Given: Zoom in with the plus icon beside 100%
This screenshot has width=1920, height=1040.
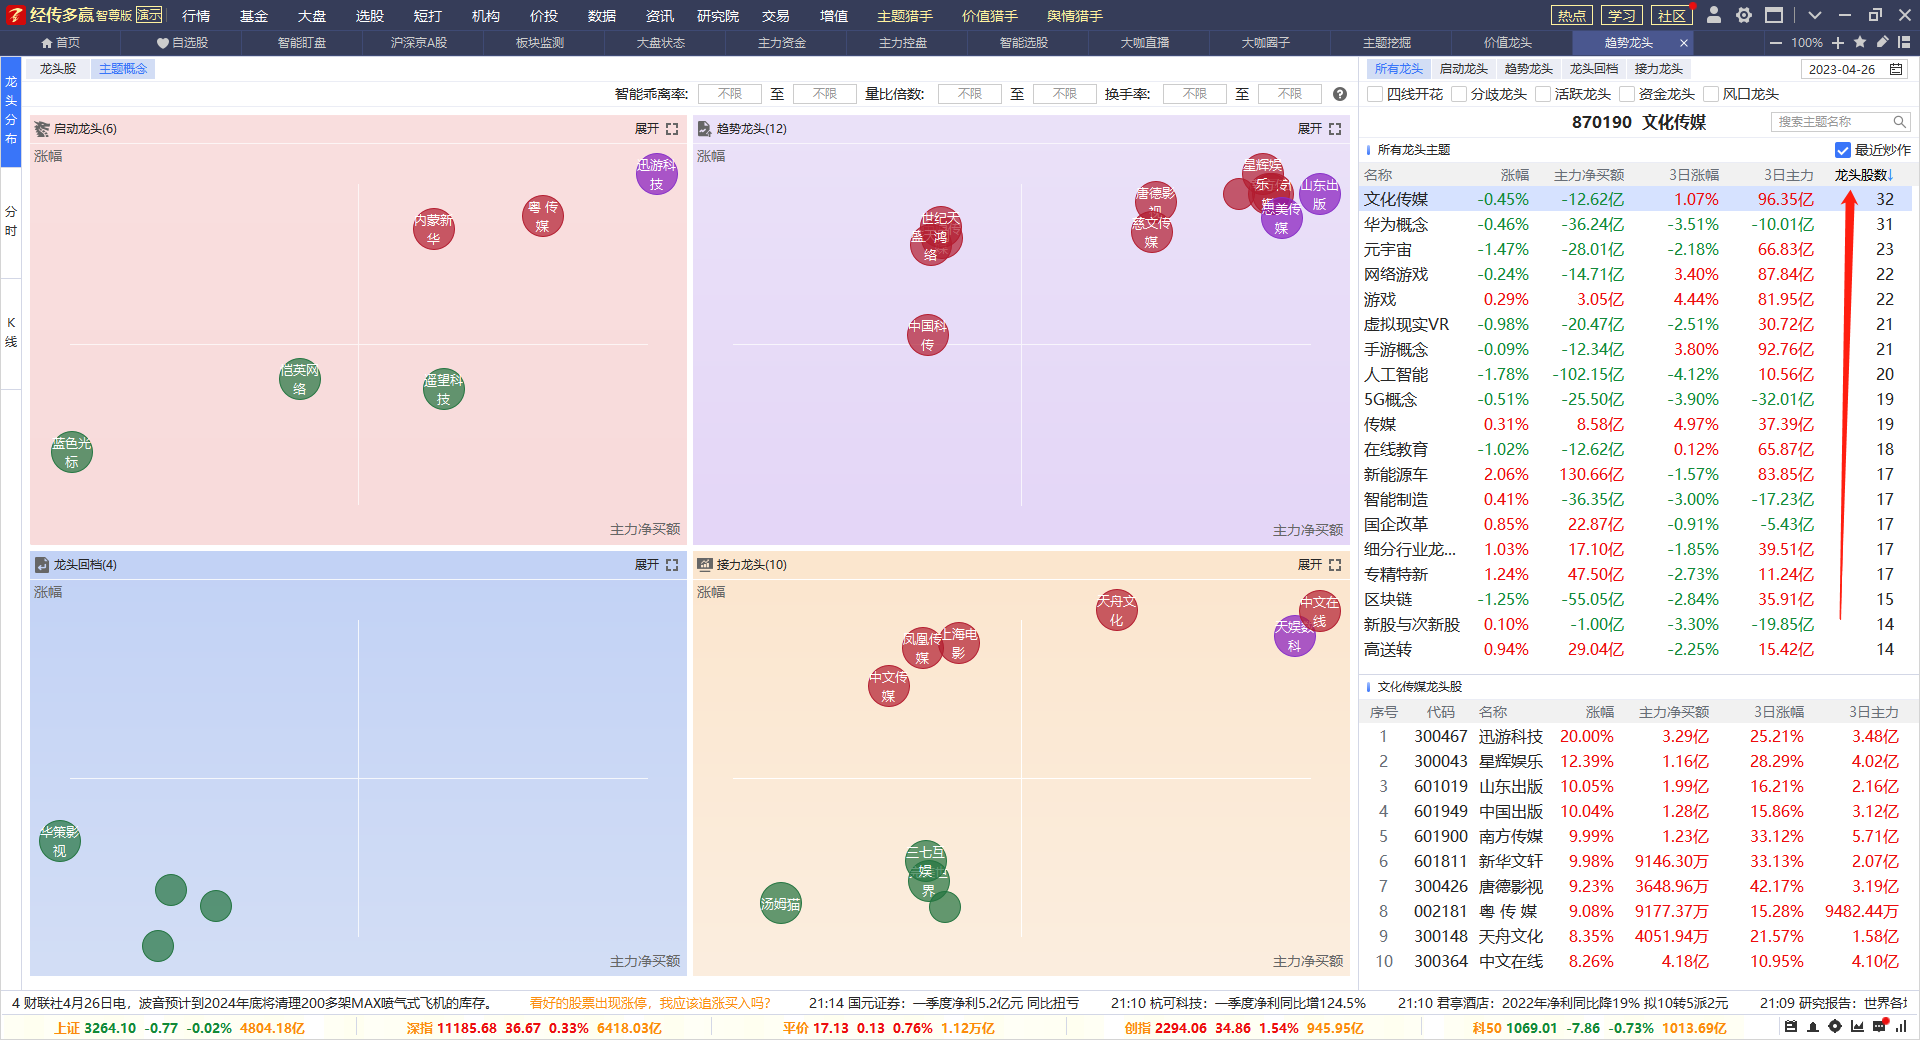Looking at the screenshot, I should pos(1838,42).
